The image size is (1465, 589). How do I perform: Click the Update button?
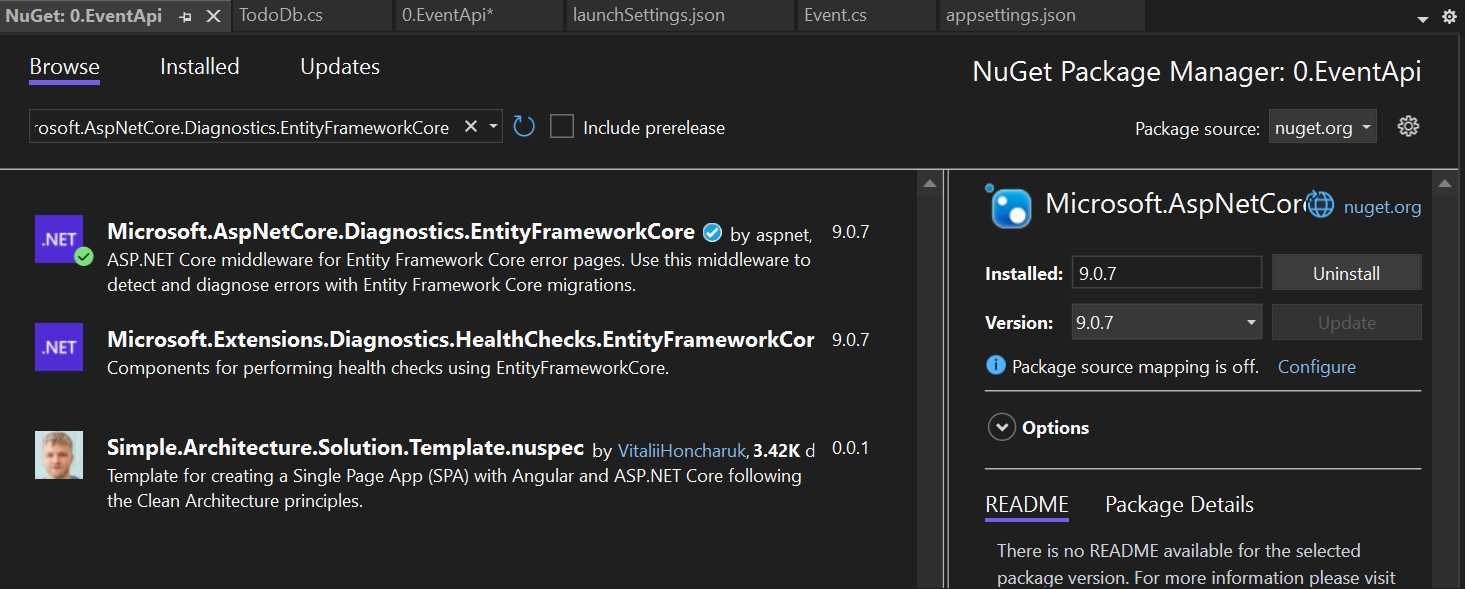pos(1346,322)
